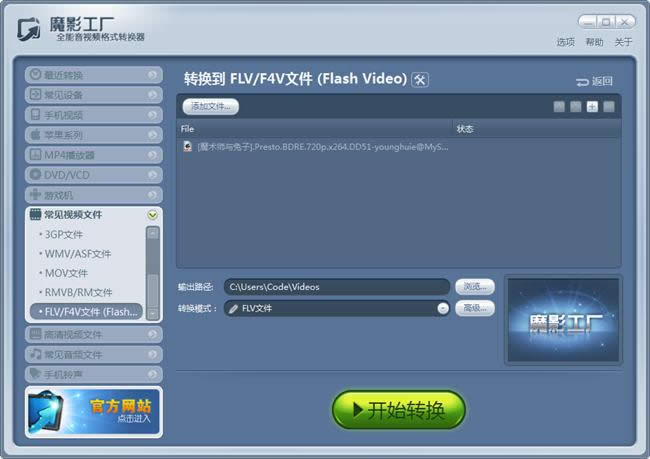The height and width of the screenshot is (459, 650).
Task: Expand the 游戏机 category arrow
Action: click(x=152, y=194)
